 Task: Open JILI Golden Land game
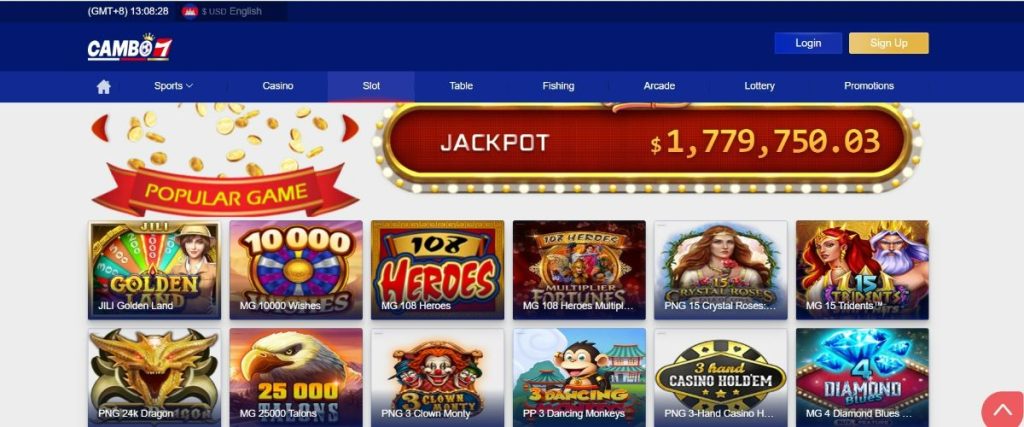(154, 270)
